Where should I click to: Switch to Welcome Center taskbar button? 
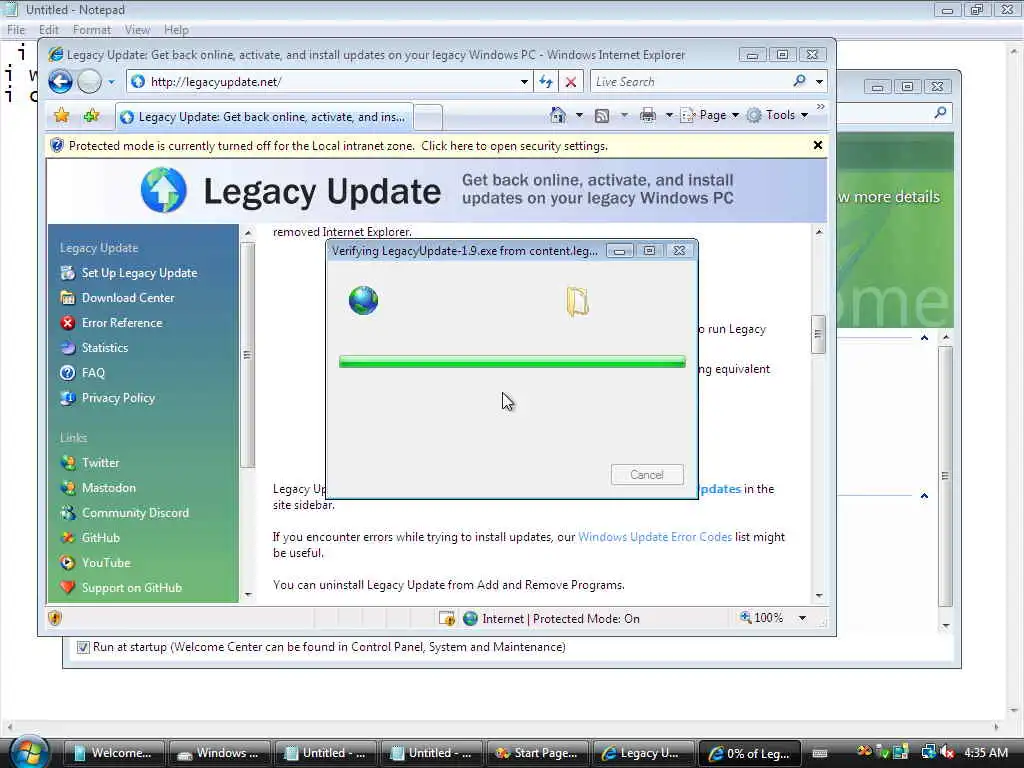click(112, 753)
